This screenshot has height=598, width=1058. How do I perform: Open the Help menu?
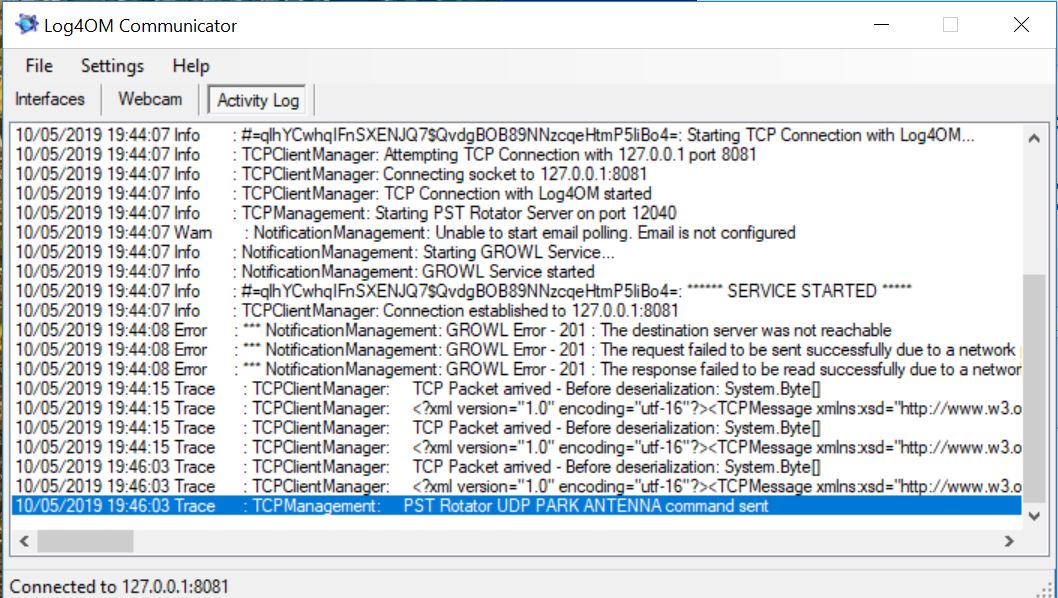pyautogui.click(x=191, y=65)
